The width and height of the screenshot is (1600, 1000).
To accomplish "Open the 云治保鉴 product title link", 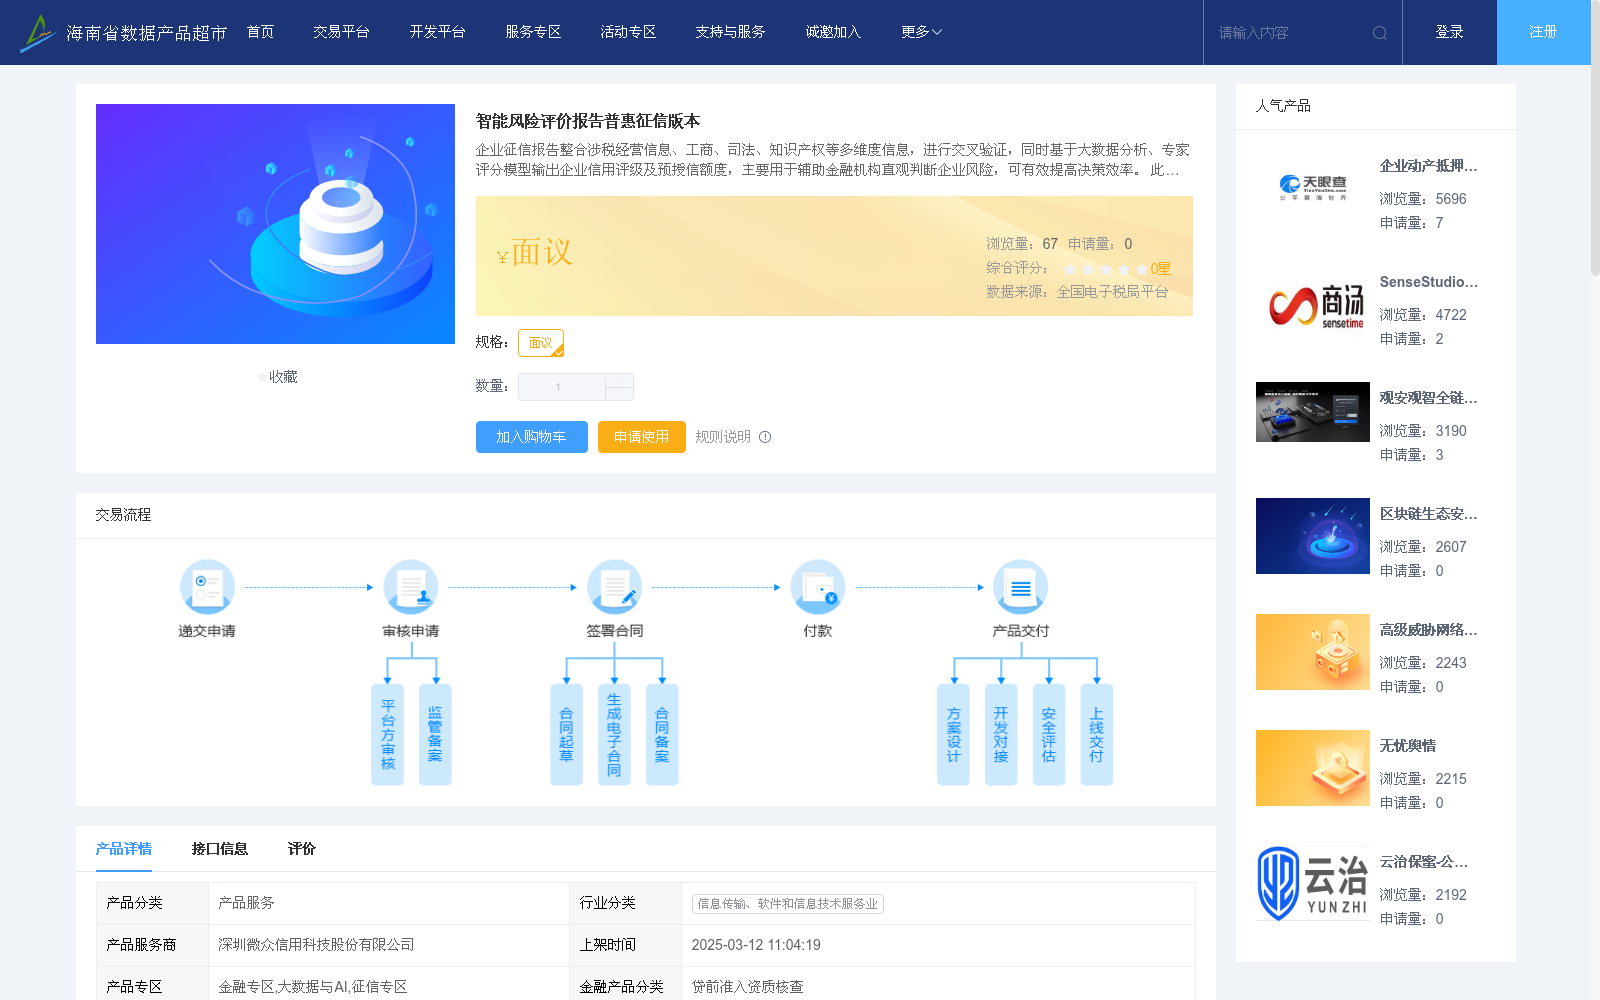I will (x=1424, y=862).
